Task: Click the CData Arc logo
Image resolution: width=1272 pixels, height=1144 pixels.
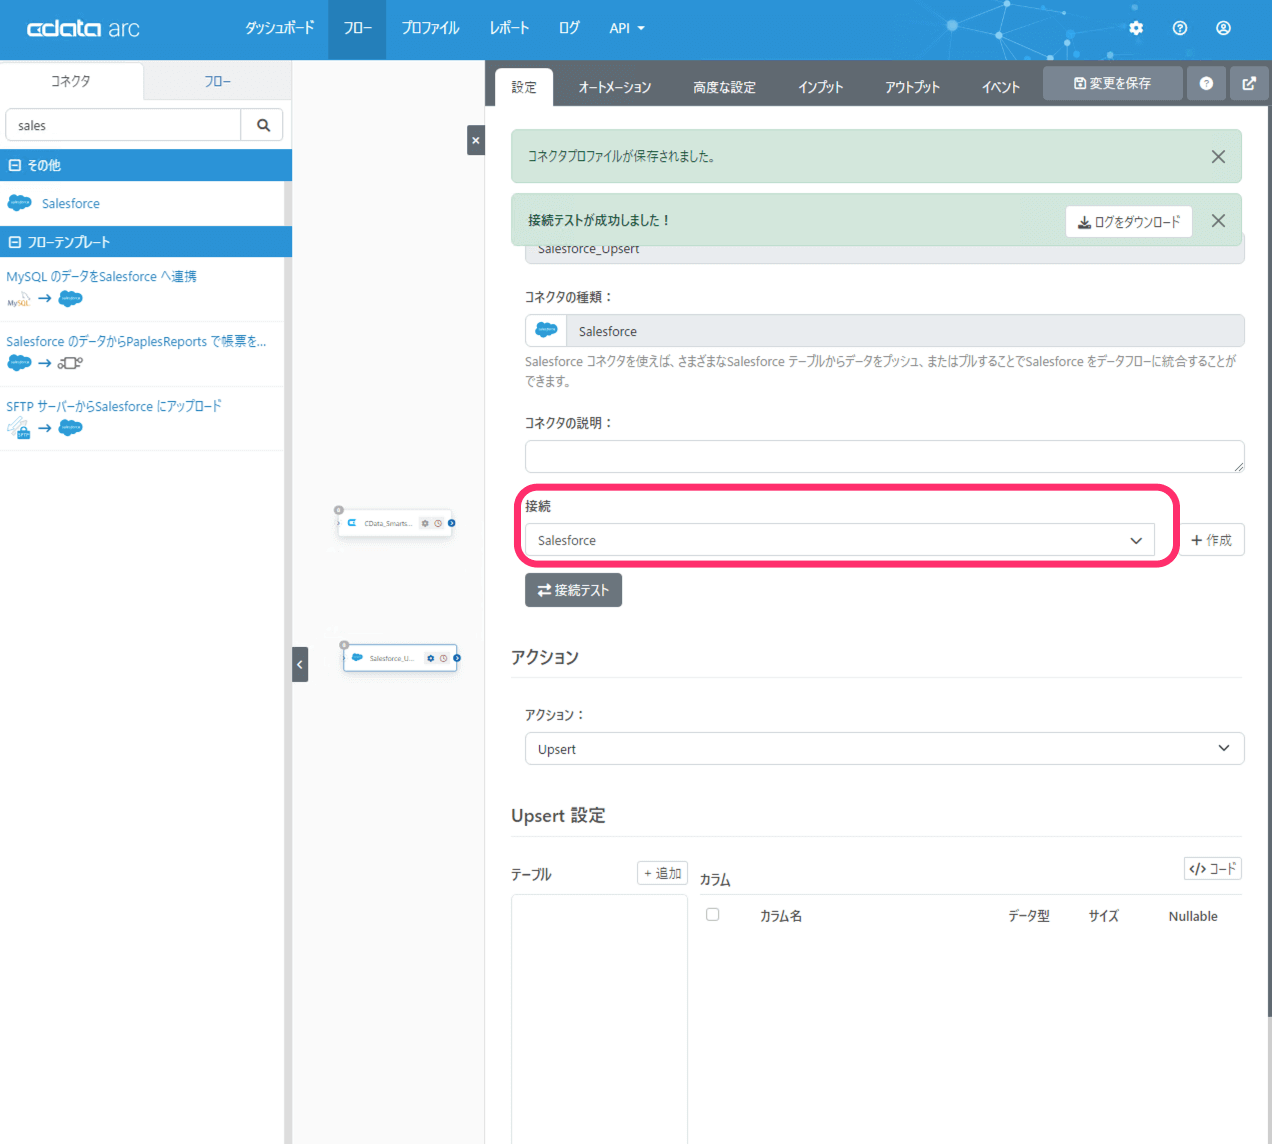Action: pos(83,29)
